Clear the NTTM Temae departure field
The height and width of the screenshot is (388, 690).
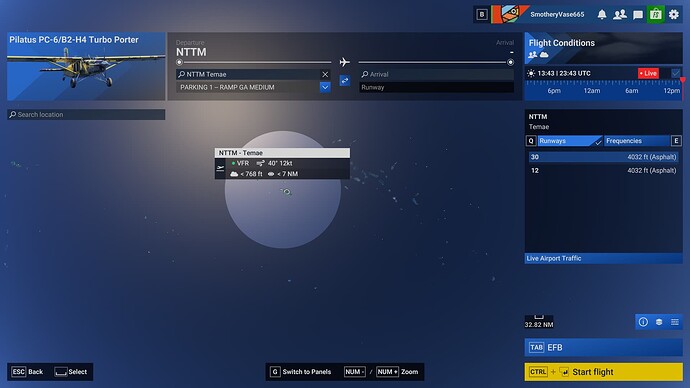click(x=325, y=74)
